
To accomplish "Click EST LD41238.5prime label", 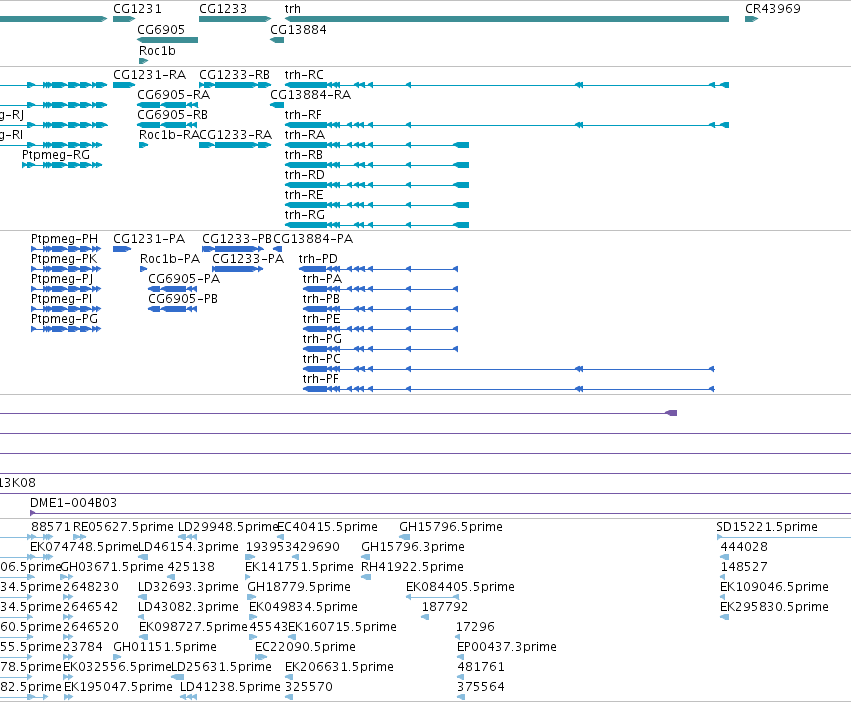I will [x=230, y=687].
